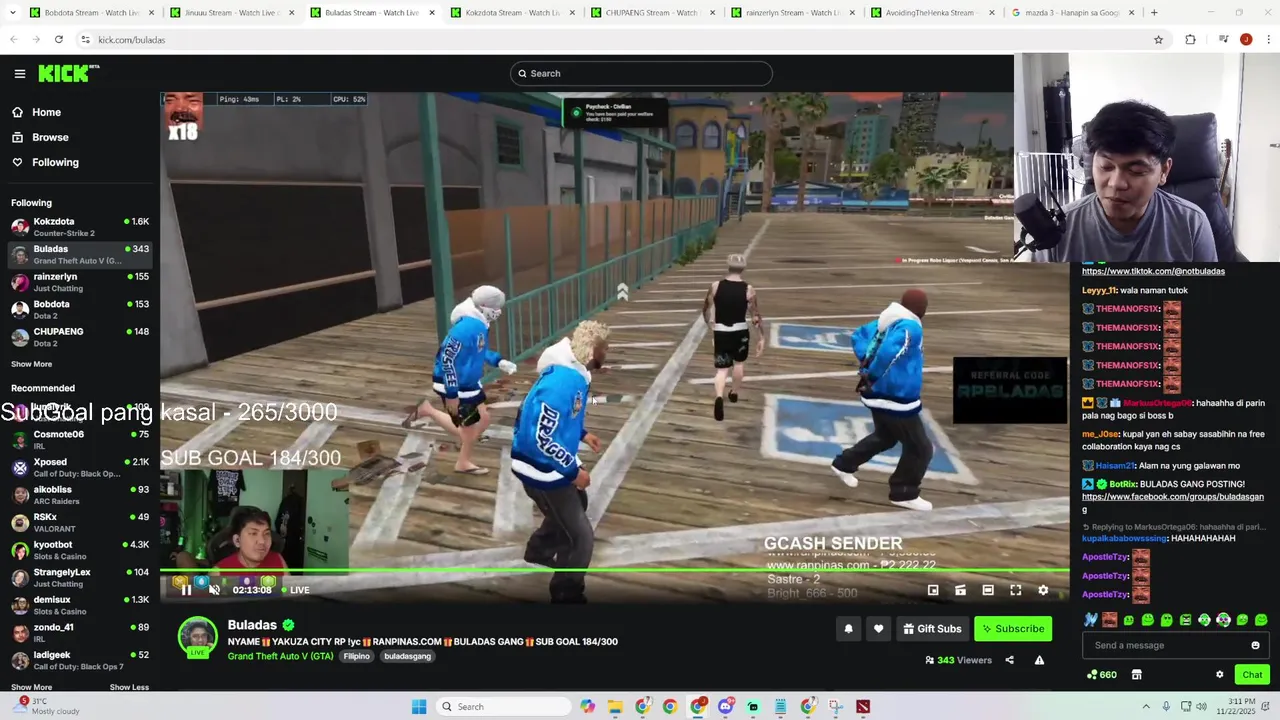Click the Send a message field

coord(1175,645)
